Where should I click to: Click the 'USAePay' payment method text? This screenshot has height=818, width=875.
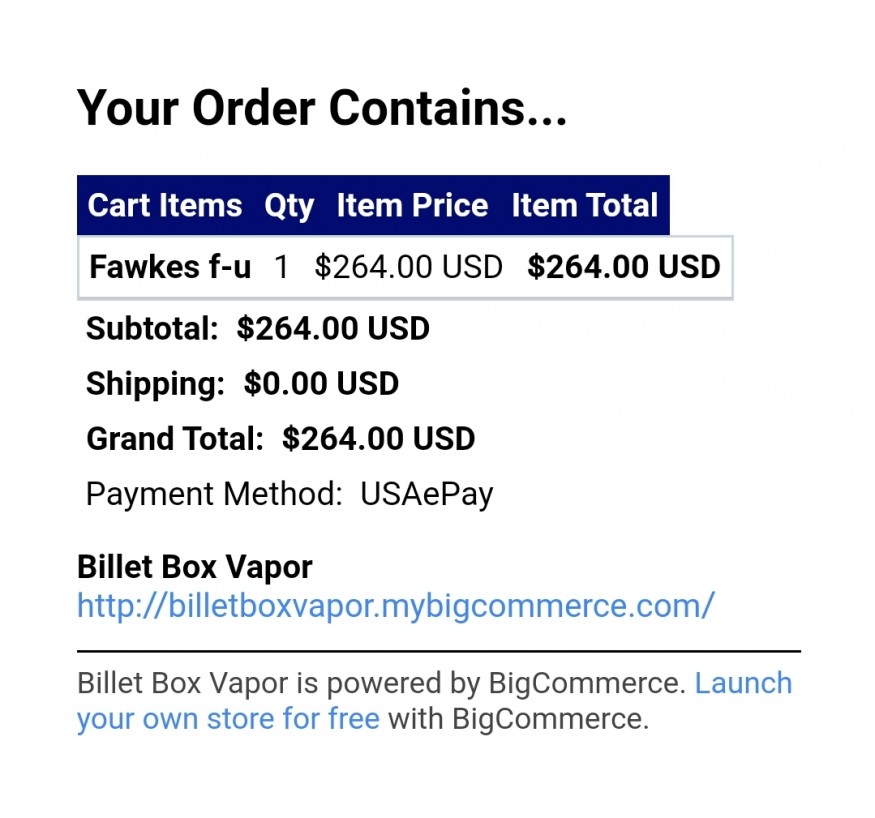tap(427, 494)
